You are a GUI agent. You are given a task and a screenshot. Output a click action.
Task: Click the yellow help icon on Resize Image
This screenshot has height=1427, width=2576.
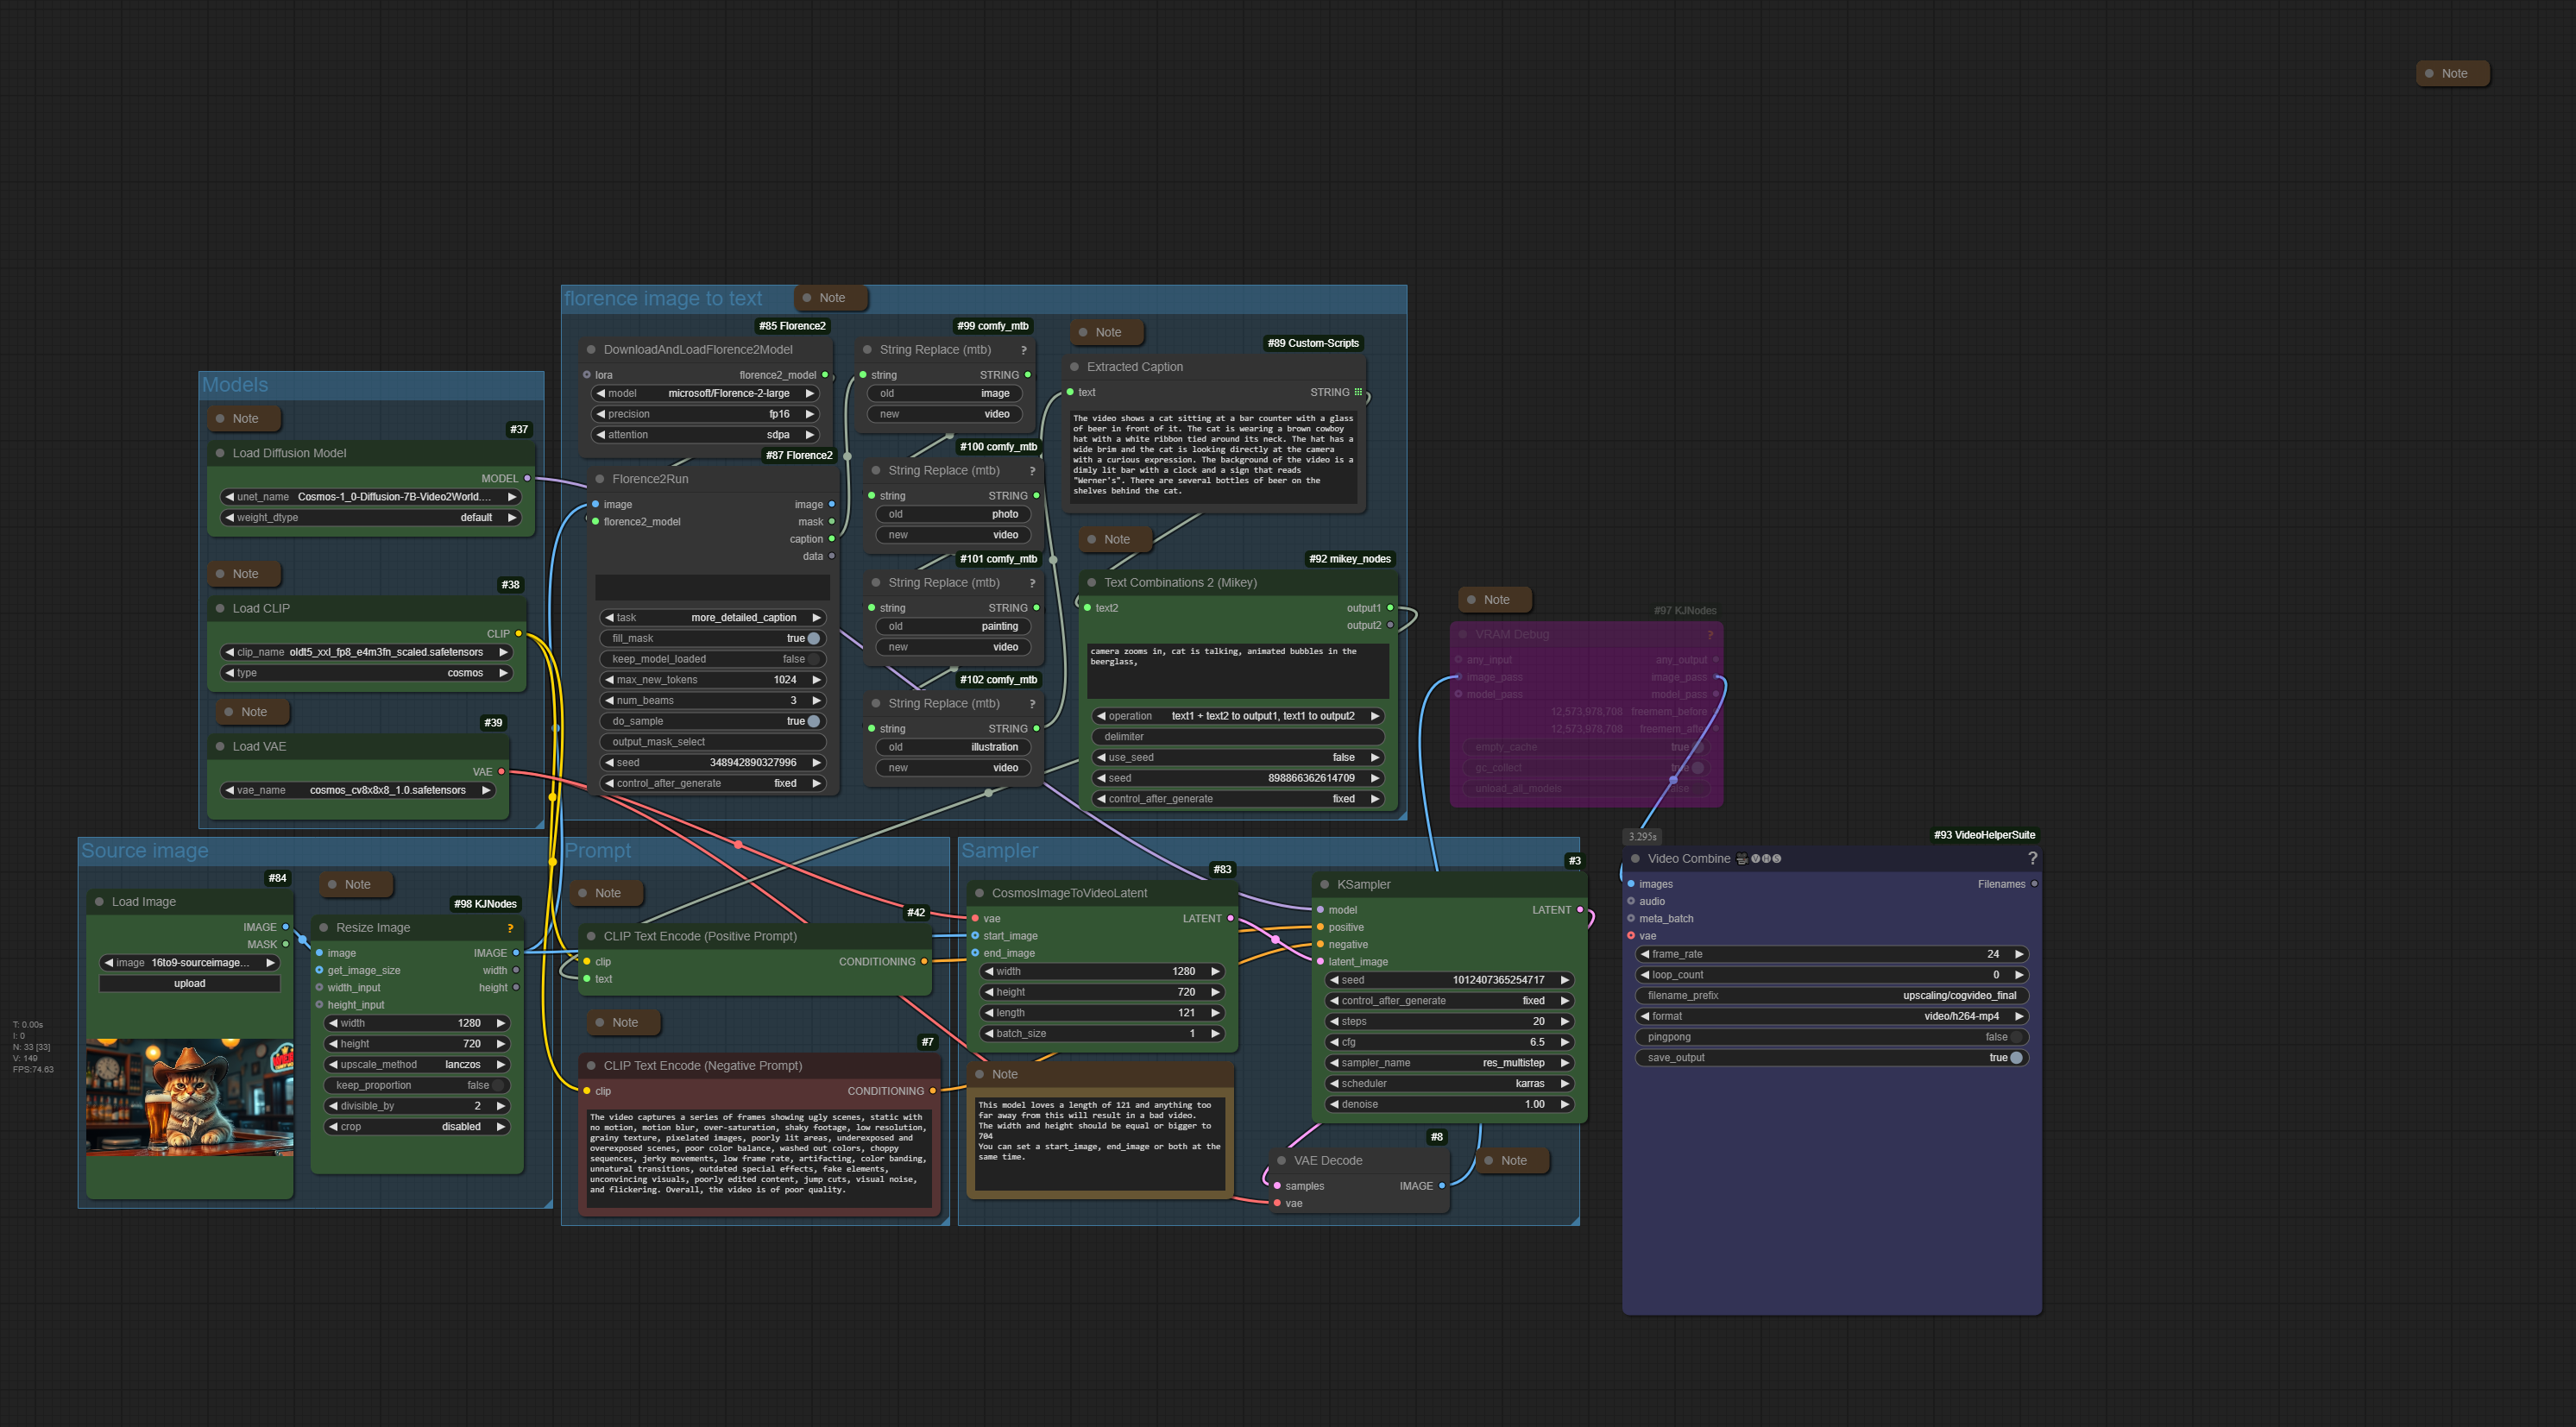[x=509, y=928]
